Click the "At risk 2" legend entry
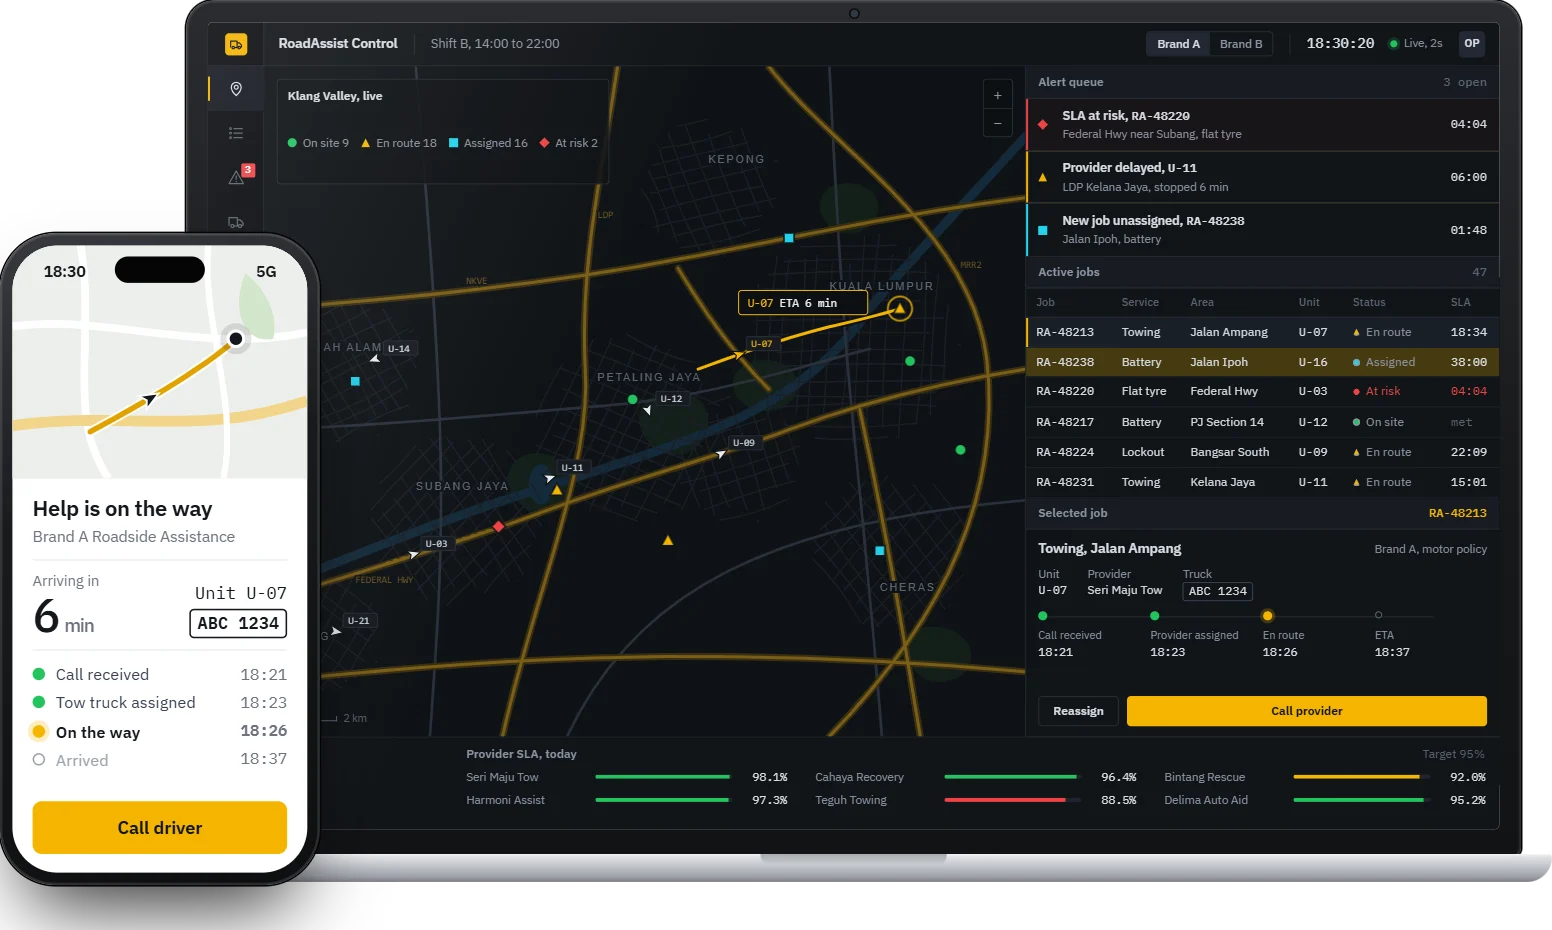The width and height of the screenshot is (1552, 930). 569,143
